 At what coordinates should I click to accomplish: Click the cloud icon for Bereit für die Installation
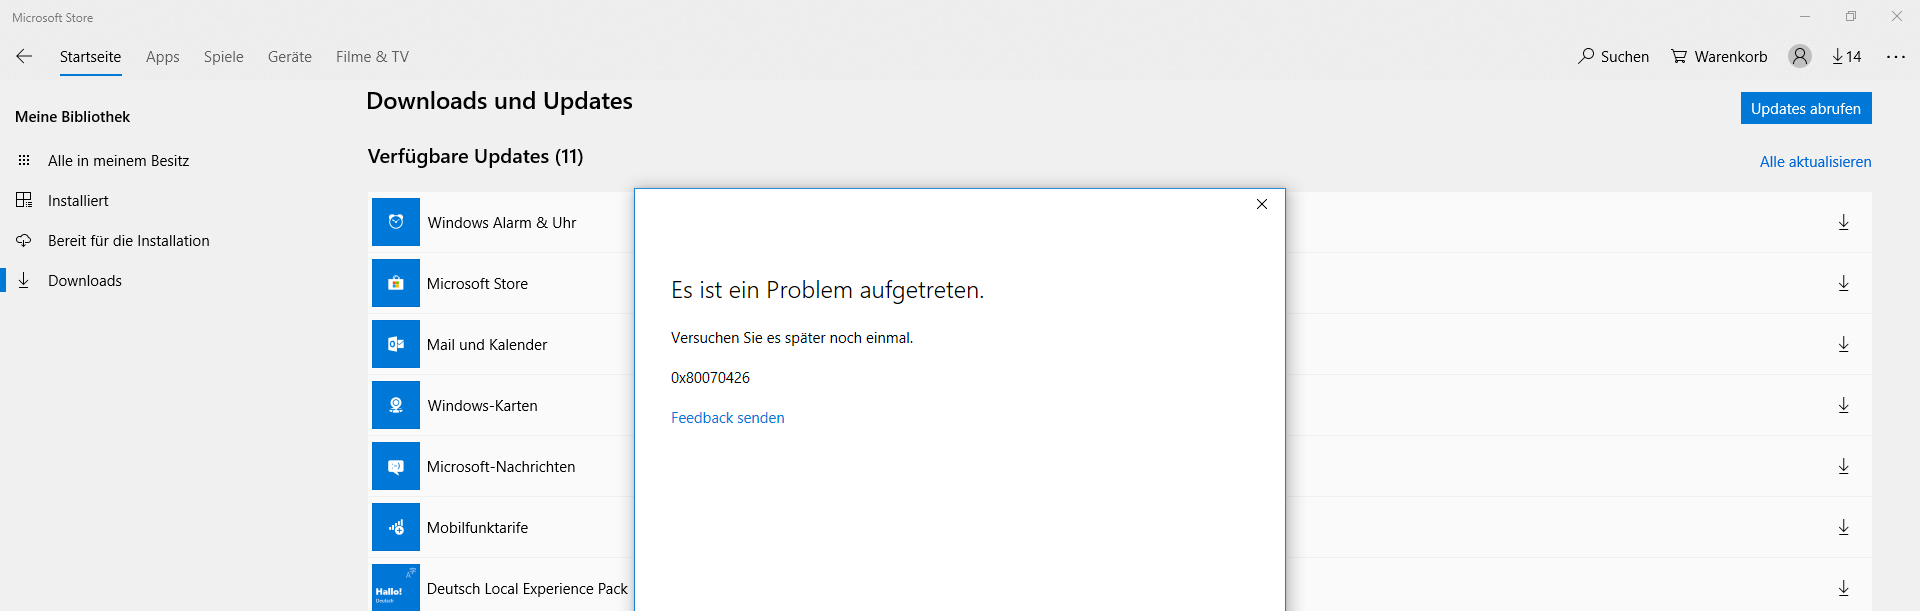click(x=24, y=241)
